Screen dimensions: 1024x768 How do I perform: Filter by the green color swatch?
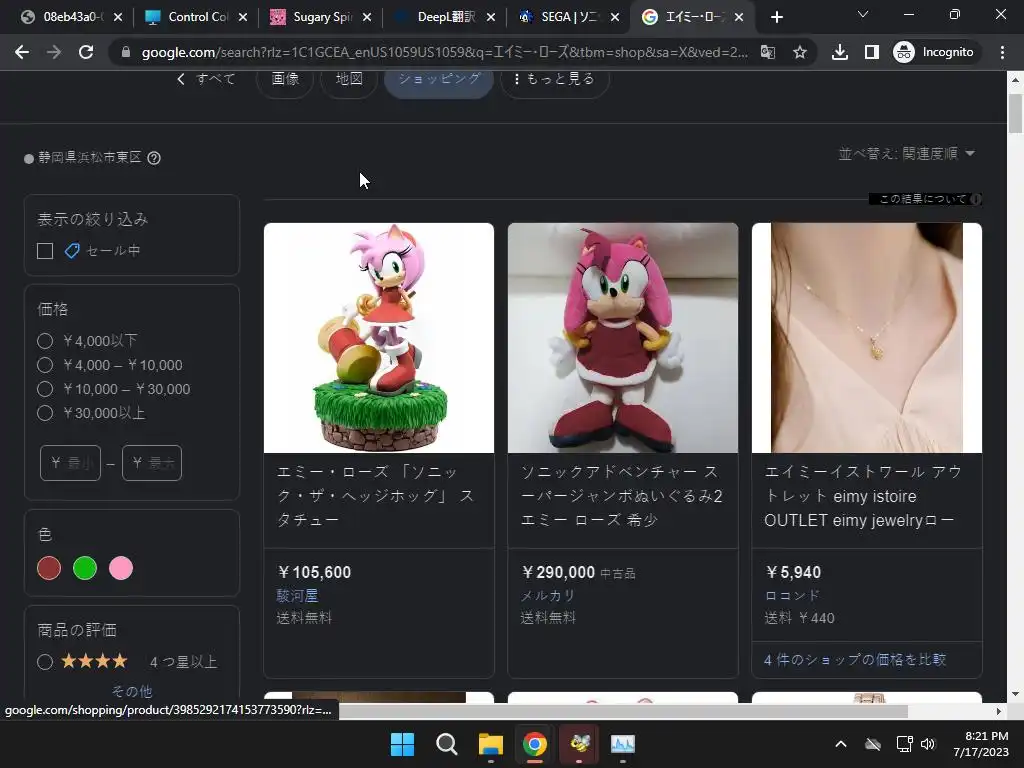(x=85, y=568)
